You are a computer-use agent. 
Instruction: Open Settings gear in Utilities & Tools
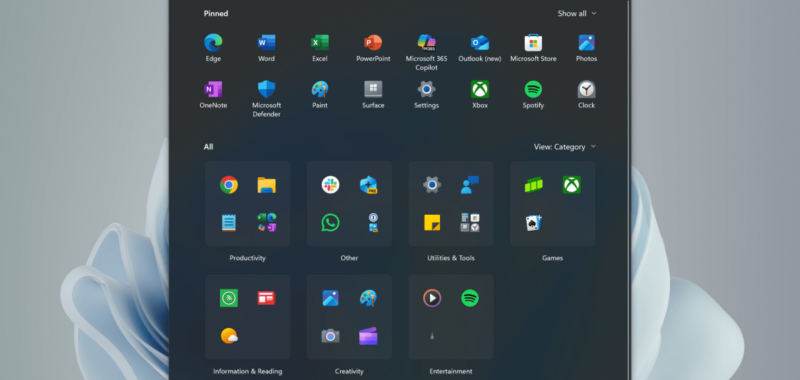(432, 185)
